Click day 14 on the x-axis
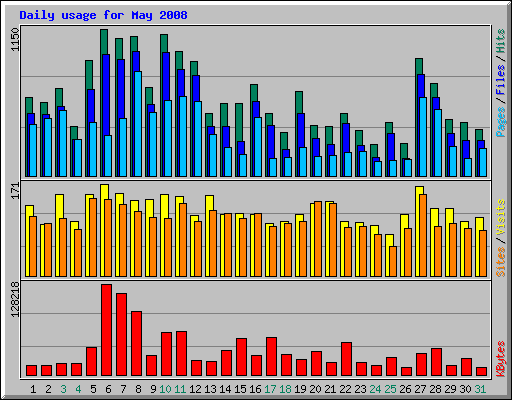Image resolution: width=512 pixels, height=400 pixels. [225, 389]
